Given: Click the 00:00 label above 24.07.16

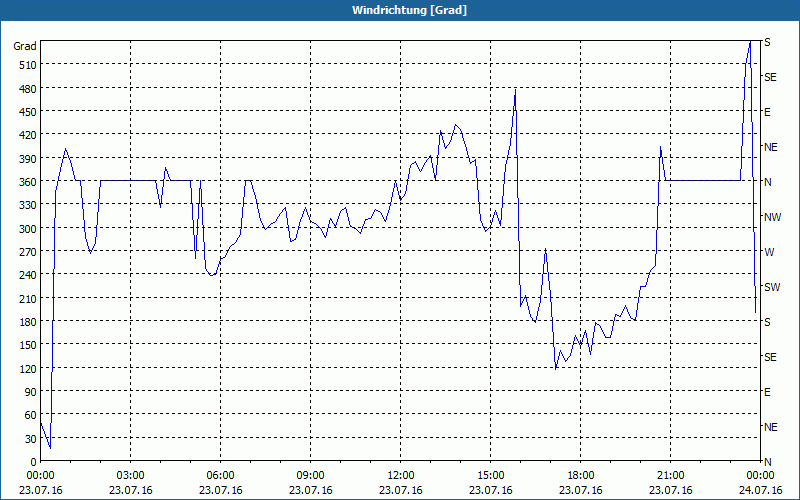Looking at the screenshot, I should click(x=760, y=476).
